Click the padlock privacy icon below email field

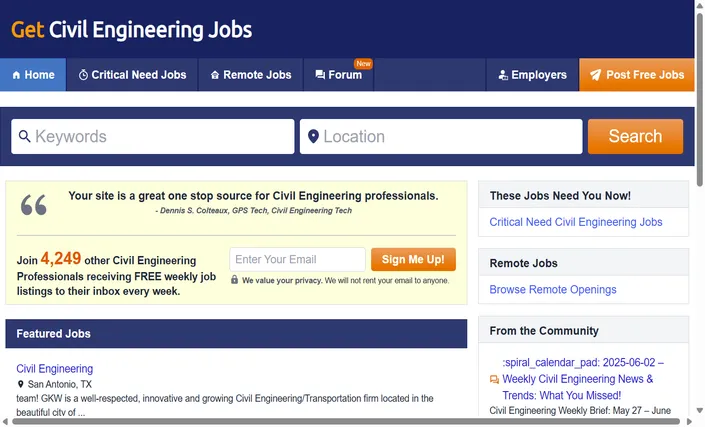[x=234, y=280]
